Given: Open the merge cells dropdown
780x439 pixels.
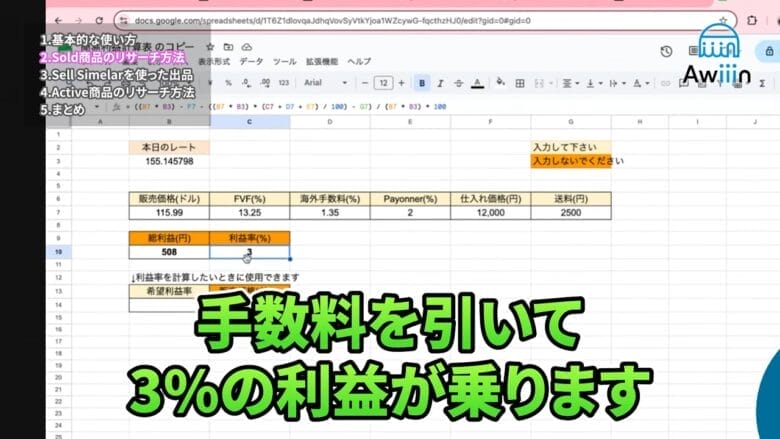Looking at the screenshot, I should [542, 83].
